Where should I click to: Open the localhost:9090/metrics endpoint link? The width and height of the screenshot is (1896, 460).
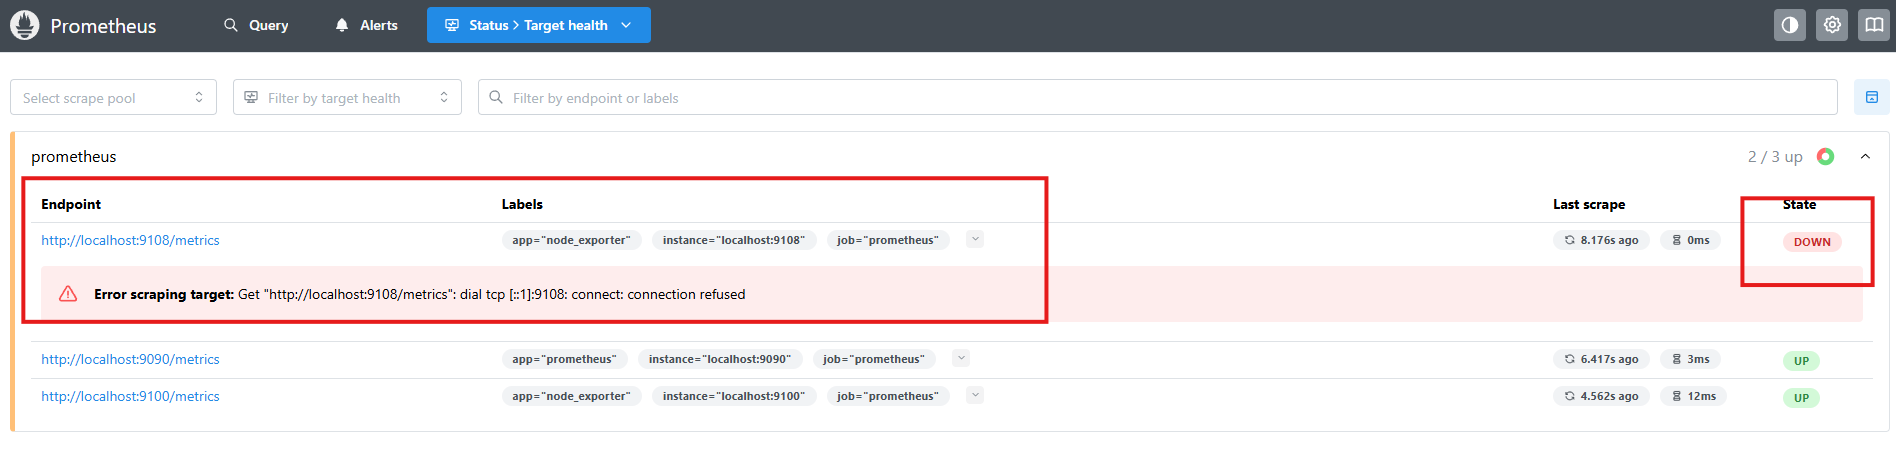tap(130, 359)
